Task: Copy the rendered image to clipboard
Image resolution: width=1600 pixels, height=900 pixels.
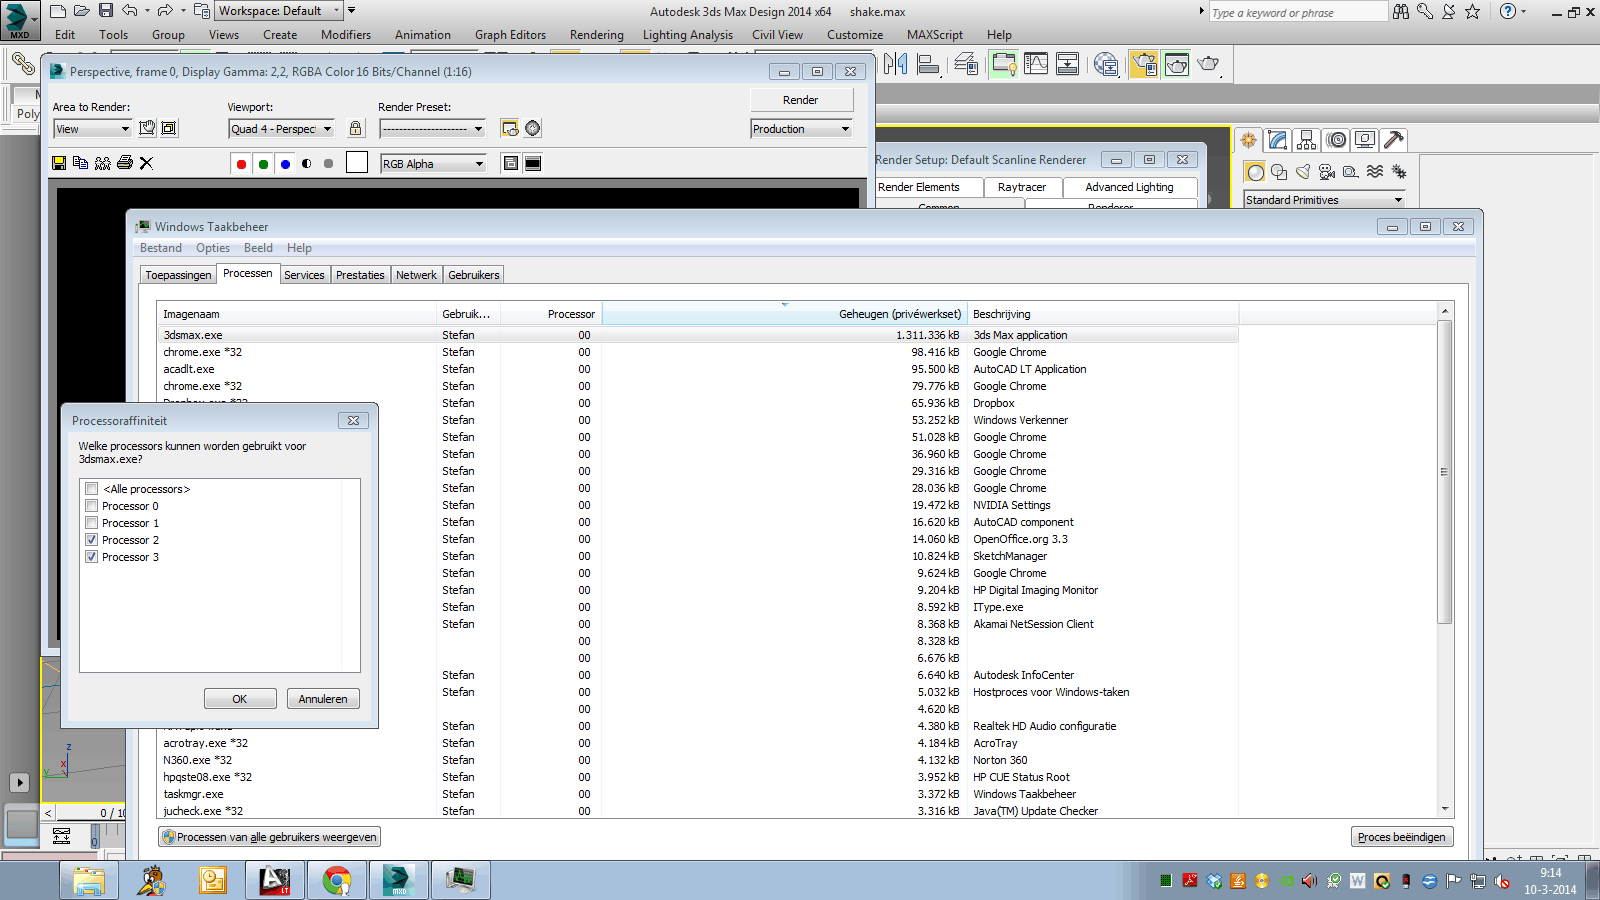Action: 81,163
